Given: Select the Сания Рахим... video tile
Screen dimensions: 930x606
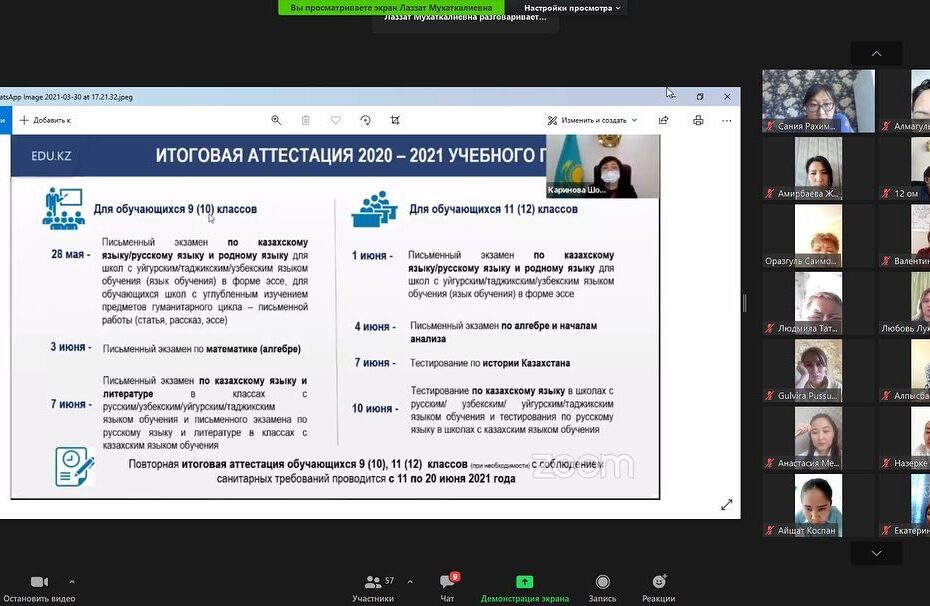Looking at the screenshot, I should coord(818,101).
